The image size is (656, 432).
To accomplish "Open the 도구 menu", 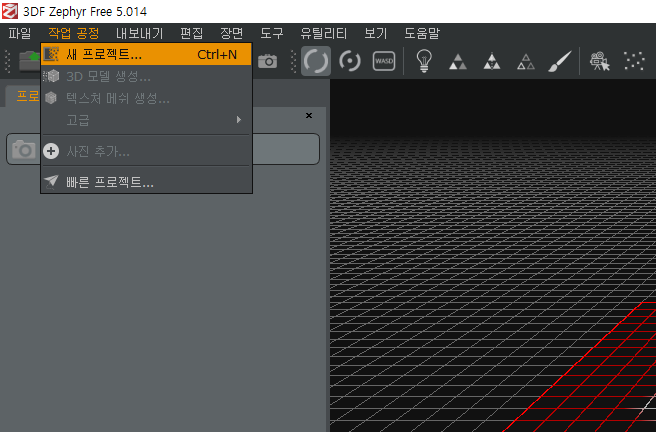I will [272, 33].
